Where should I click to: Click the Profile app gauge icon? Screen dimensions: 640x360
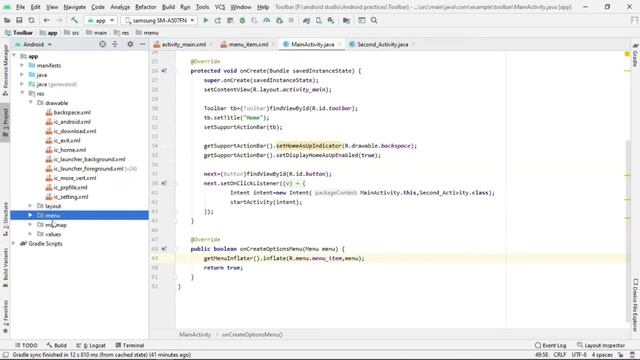coord(267,20)
